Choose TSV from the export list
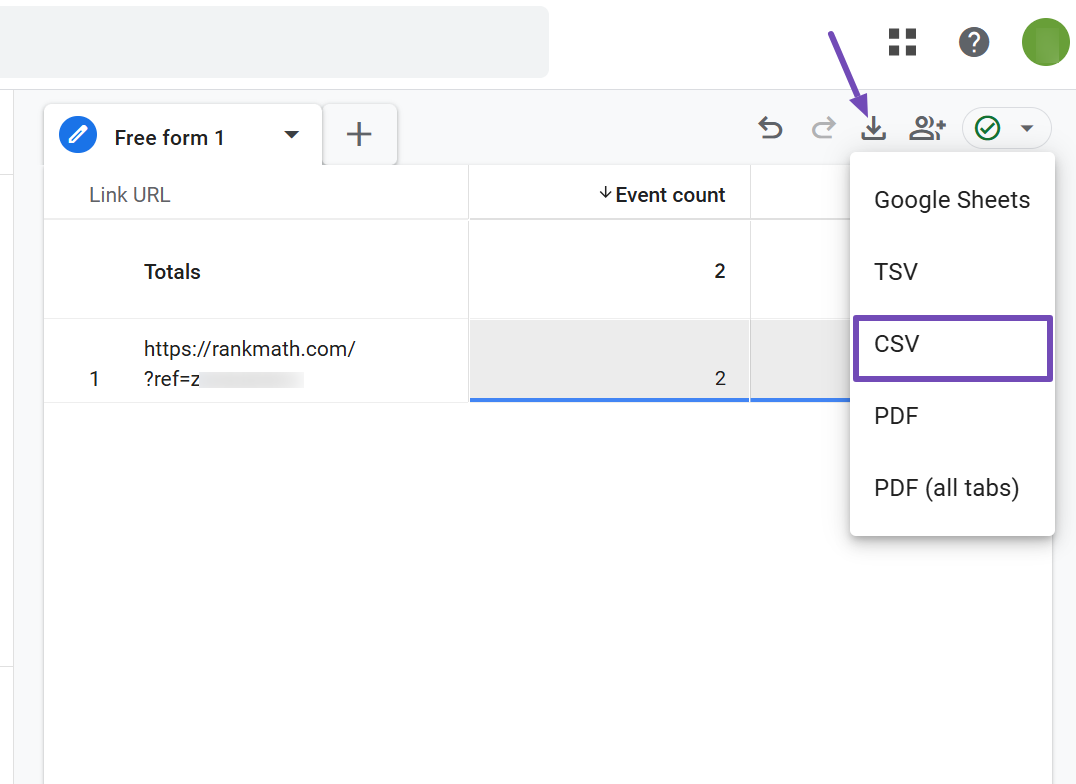1076x784 pixels. [895, 272]
